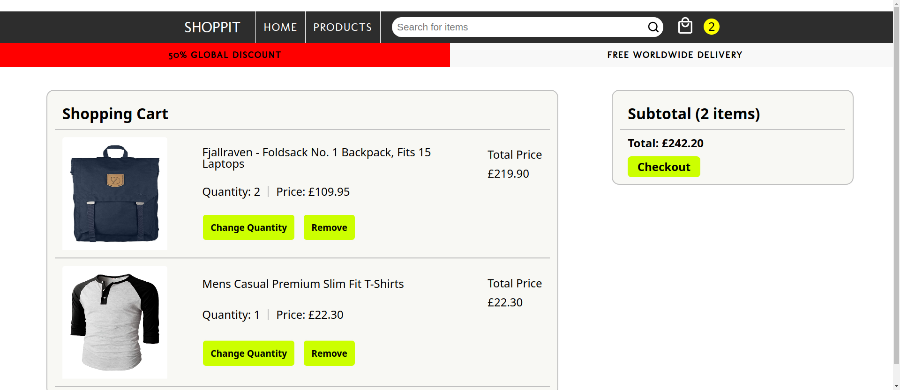Click the red 50% Global Discount banner

click(x=225, y=55)
